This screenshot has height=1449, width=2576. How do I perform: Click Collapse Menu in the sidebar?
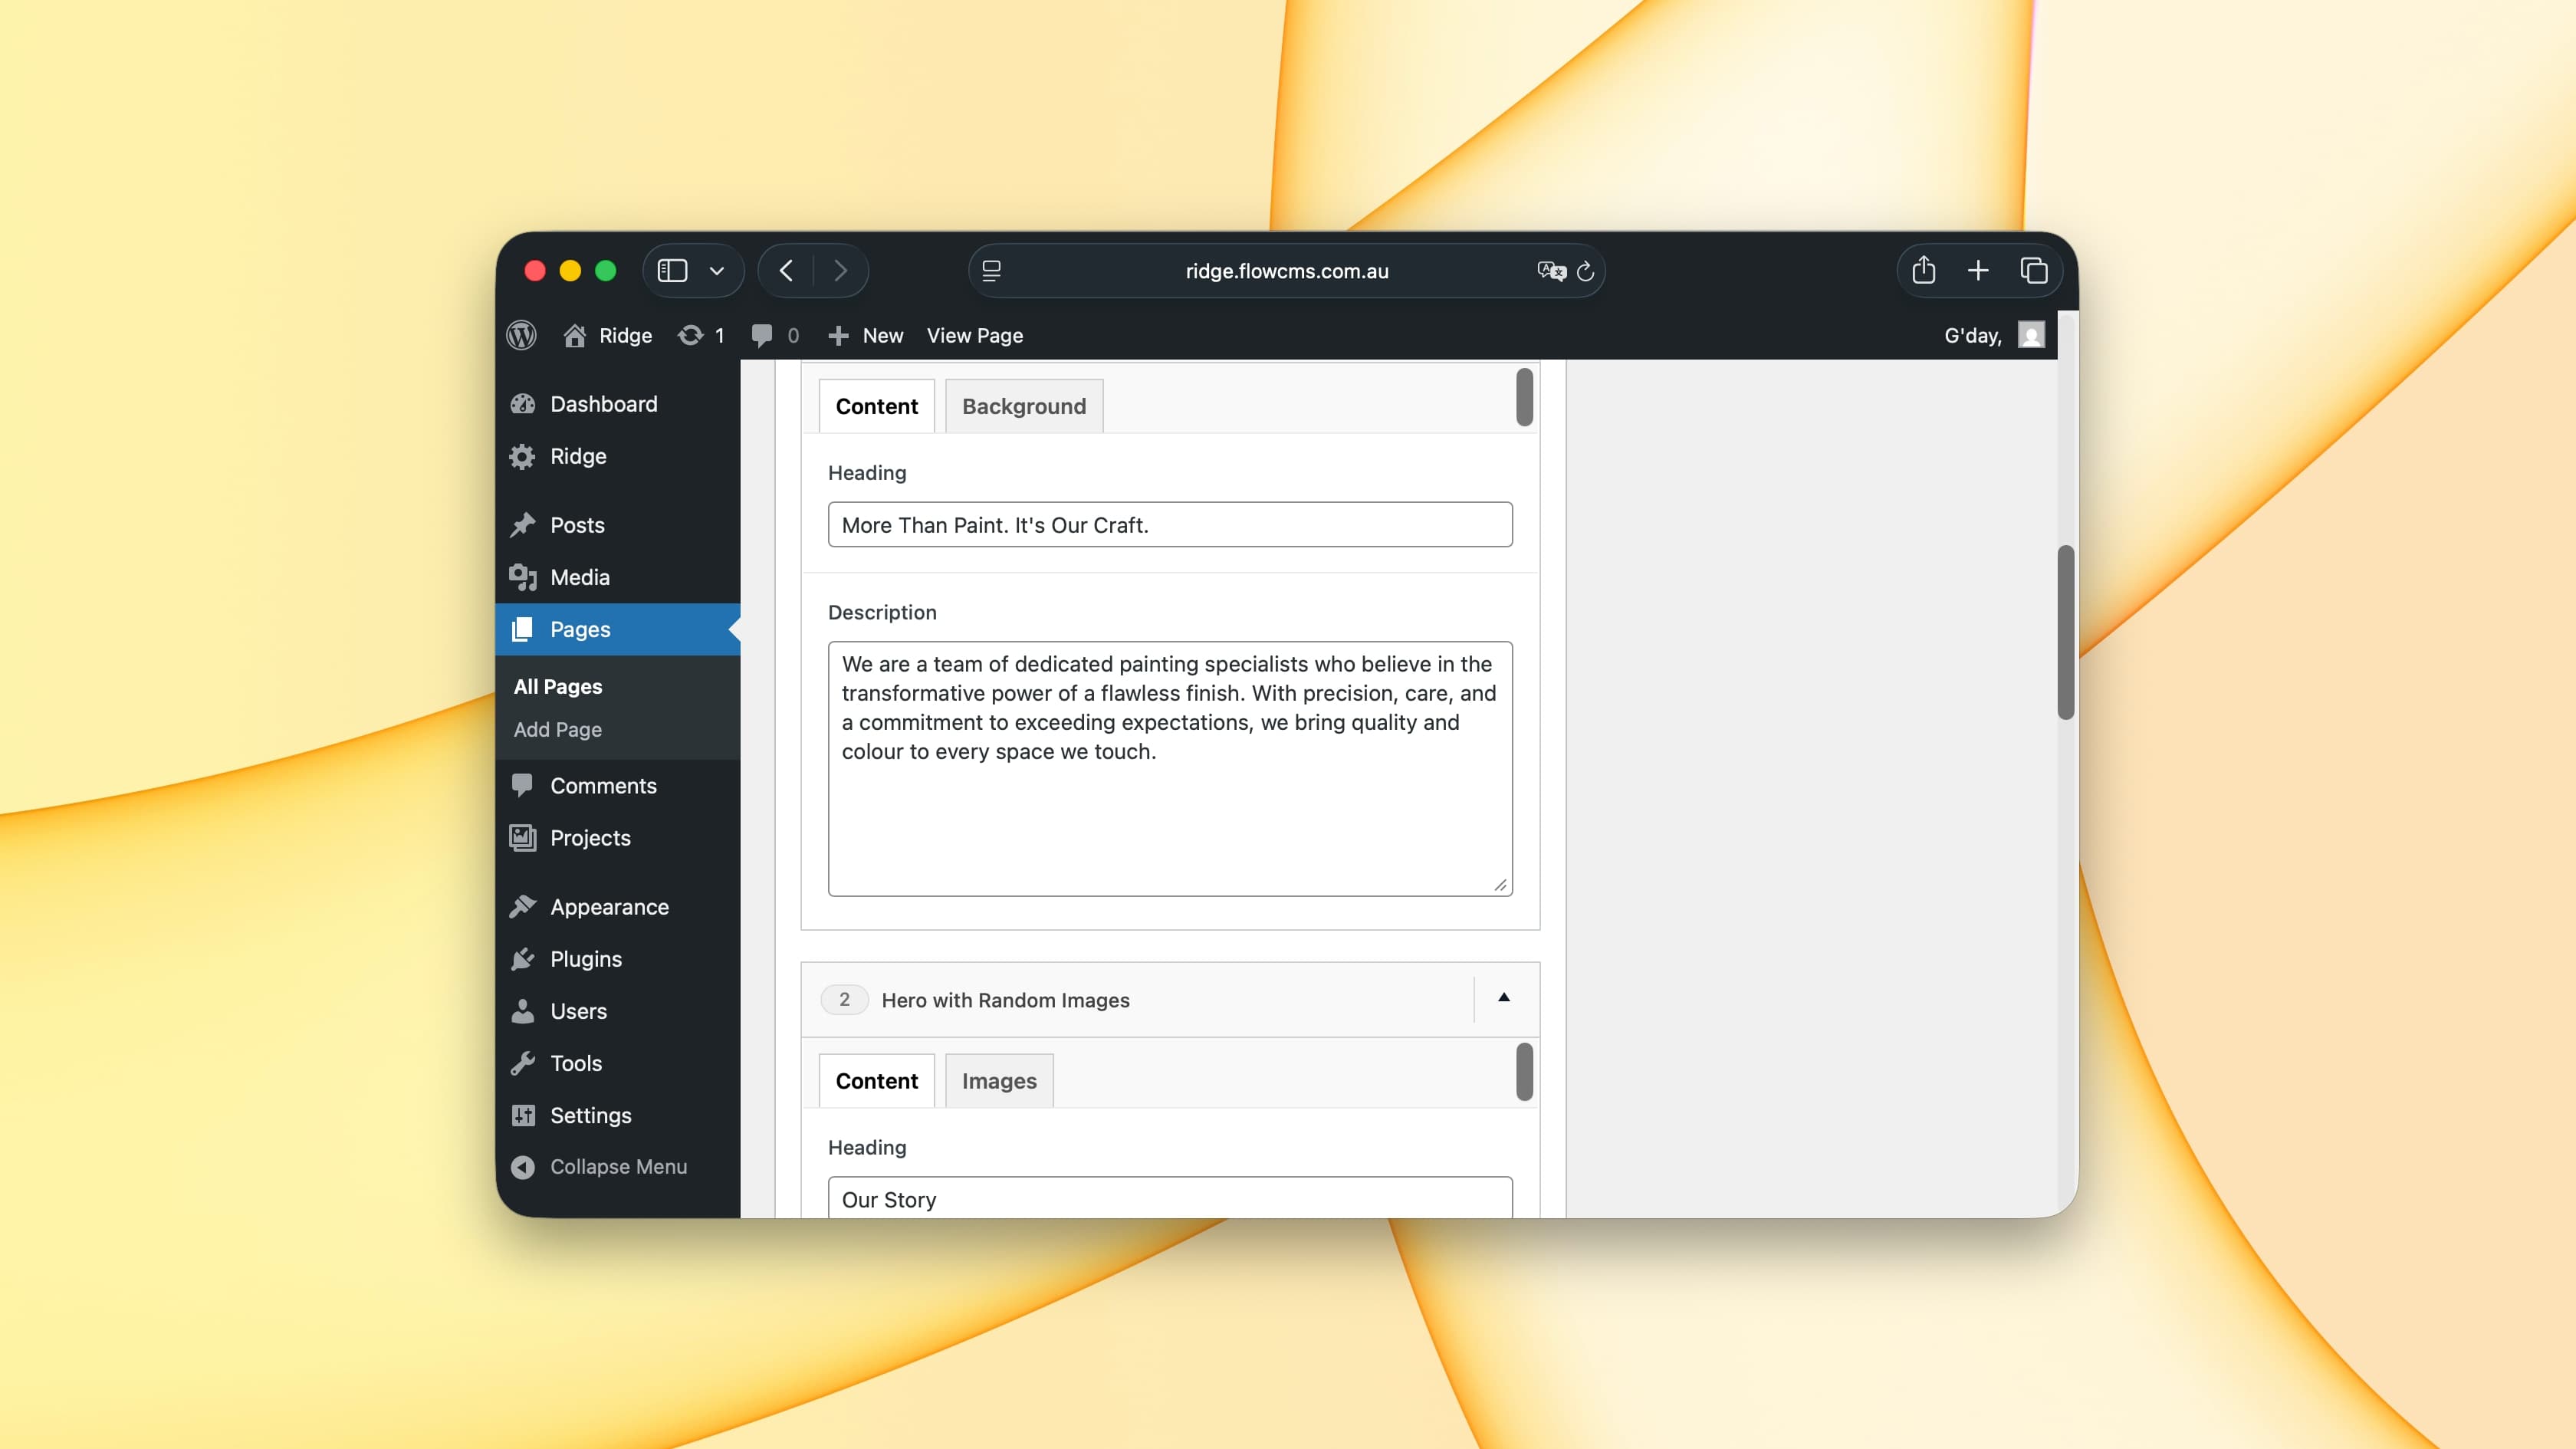click(617, 1166)
